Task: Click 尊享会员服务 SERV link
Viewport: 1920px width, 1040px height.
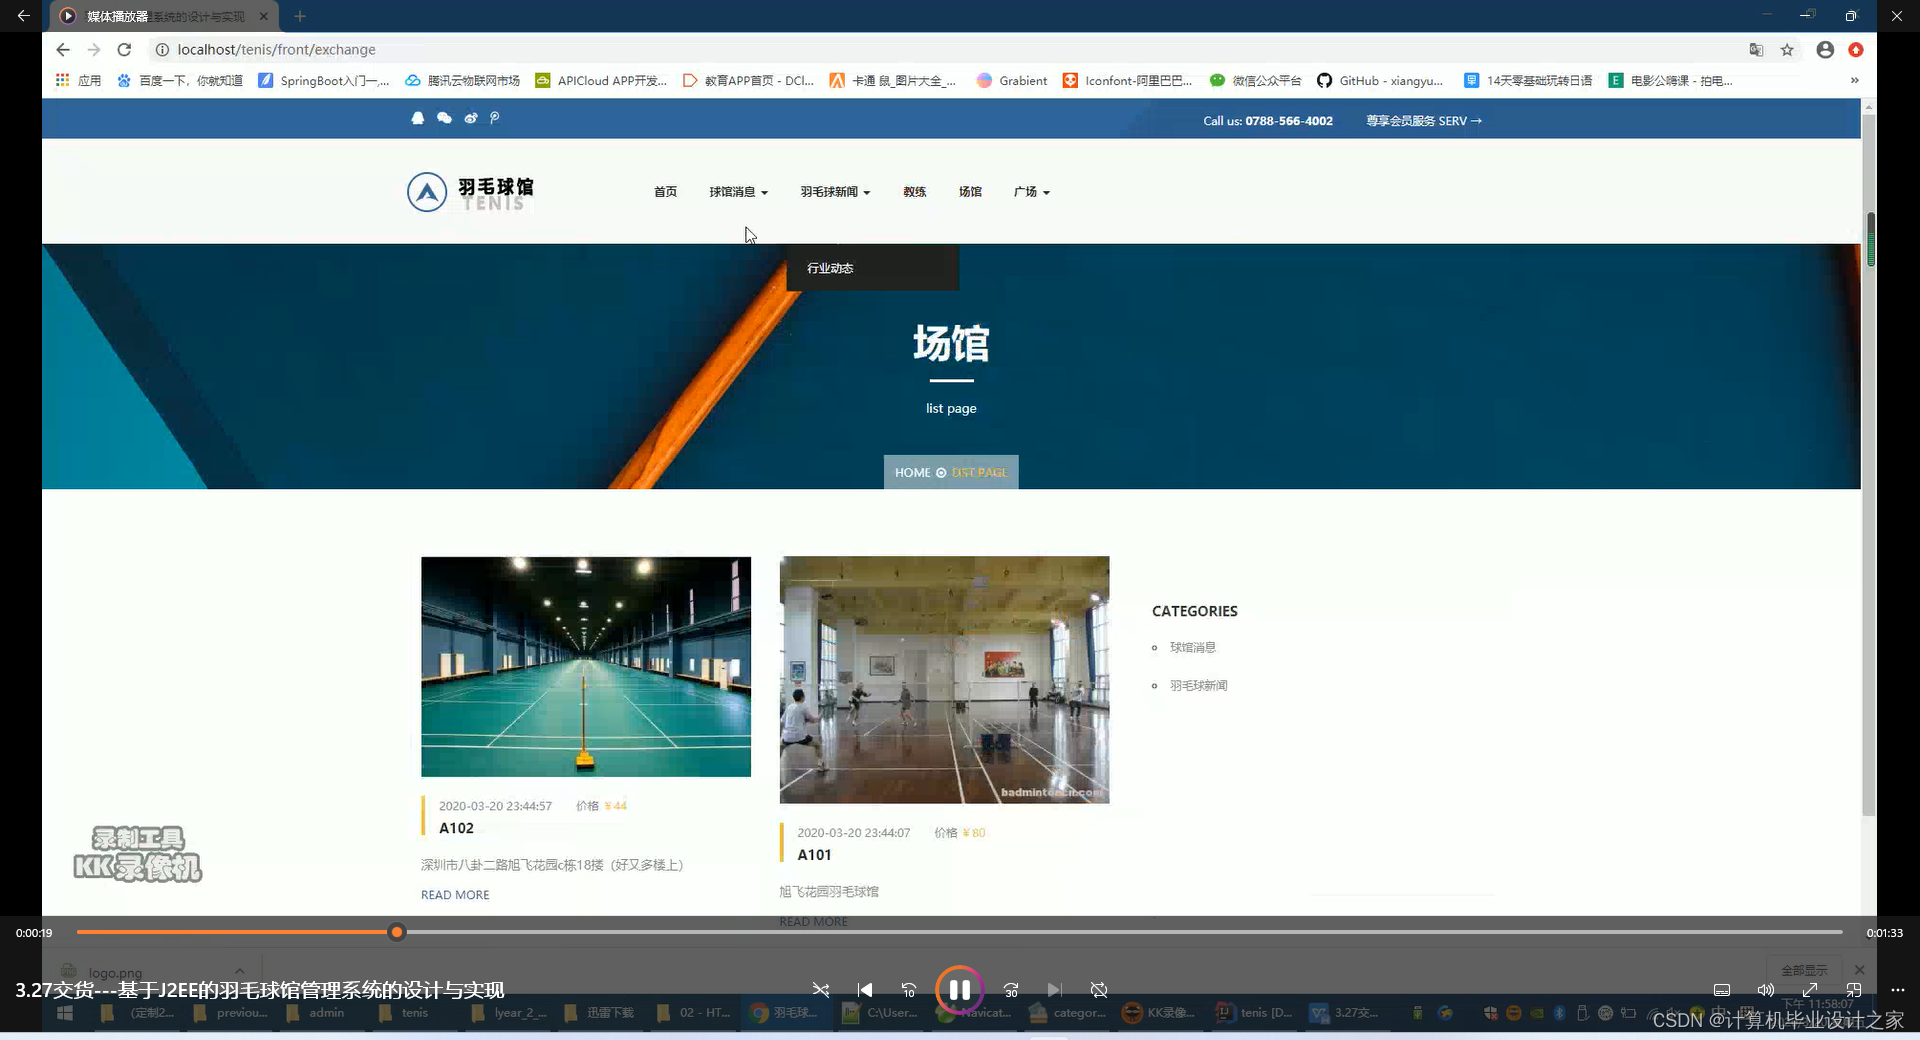Action: coord(1424,121)
